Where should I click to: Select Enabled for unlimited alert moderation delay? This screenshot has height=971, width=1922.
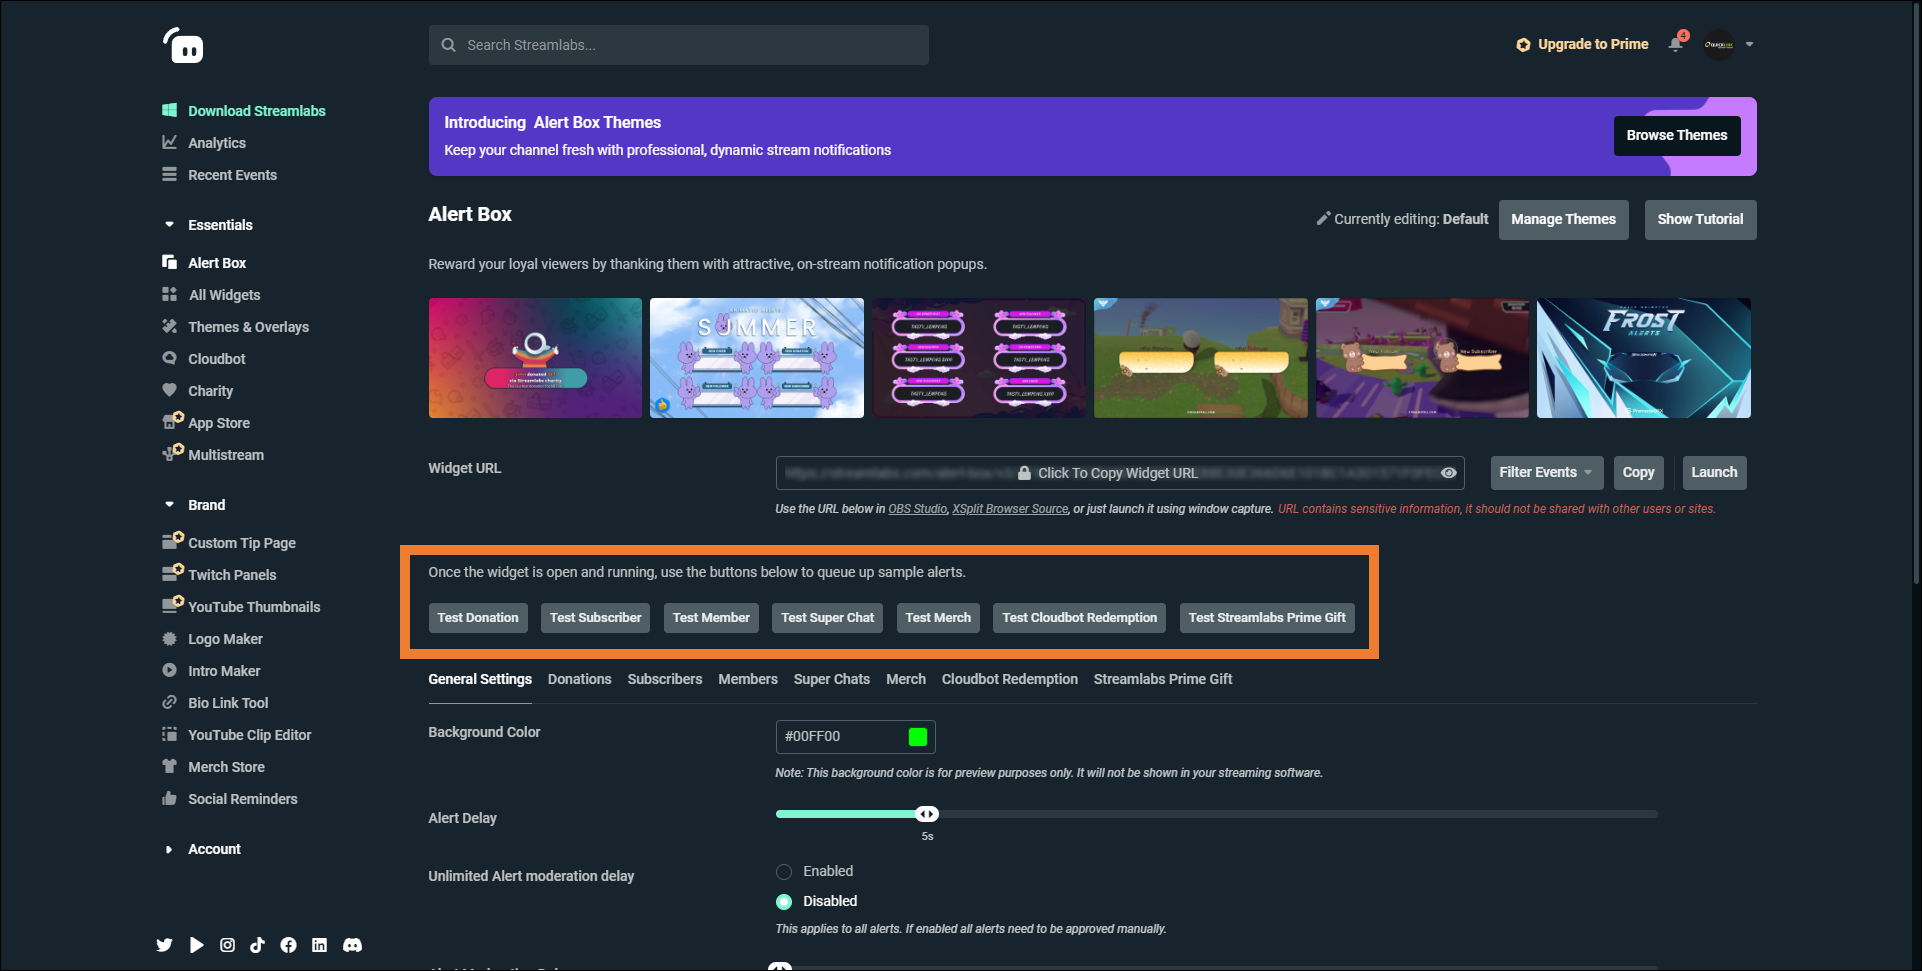click(x=784, y=872)
